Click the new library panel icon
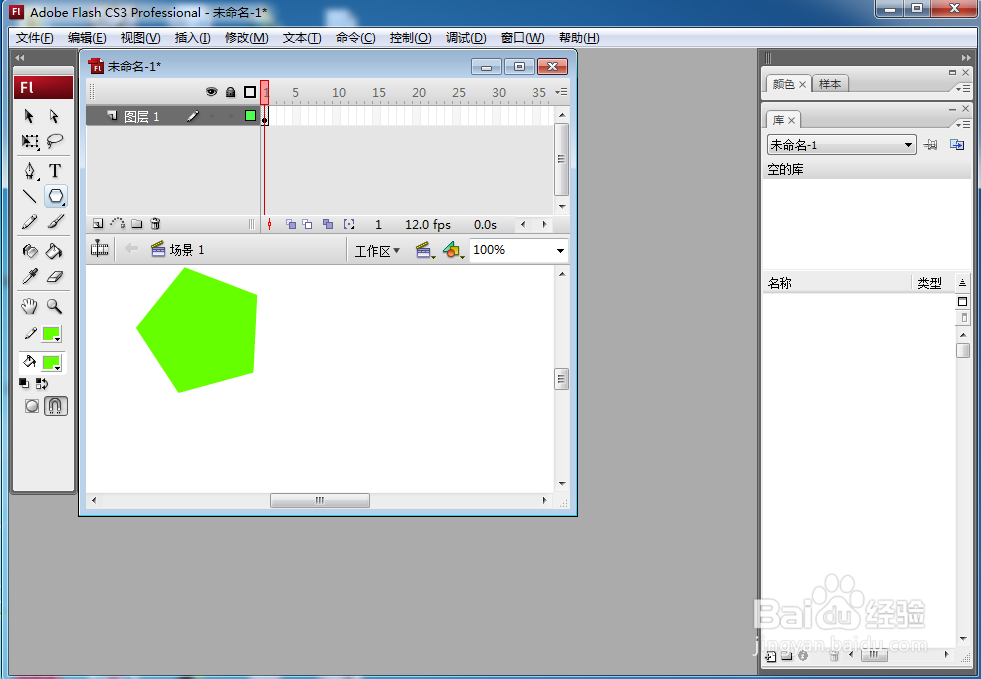Image resolution: width=981 pixels, height=679 pixels. click(957, 145)
